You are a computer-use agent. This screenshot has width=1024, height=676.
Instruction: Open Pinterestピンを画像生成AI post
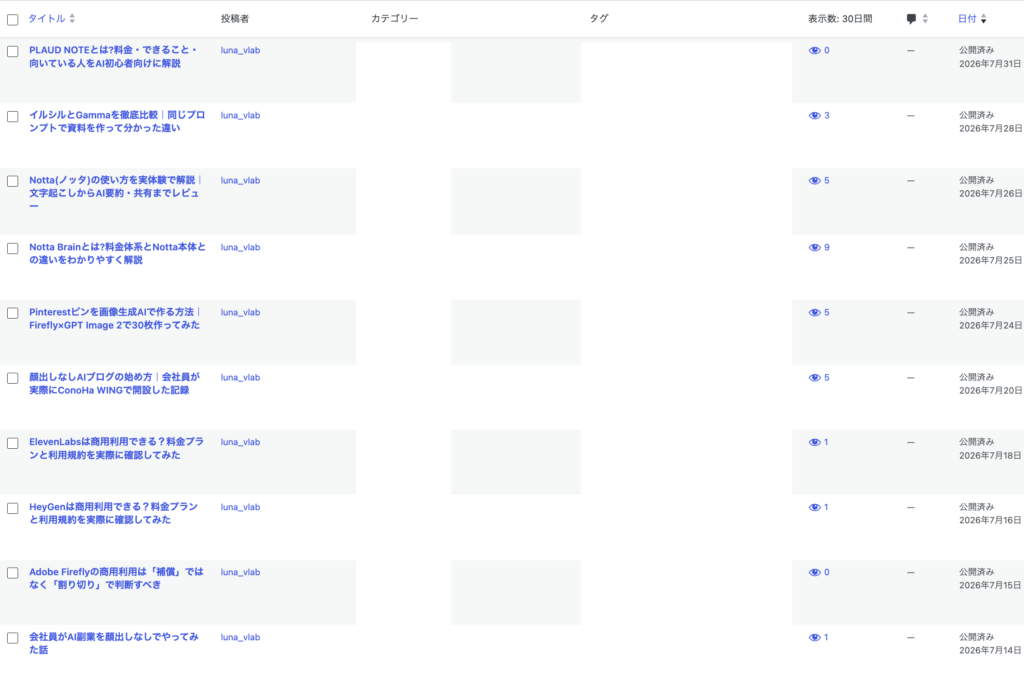click(115, 319)
